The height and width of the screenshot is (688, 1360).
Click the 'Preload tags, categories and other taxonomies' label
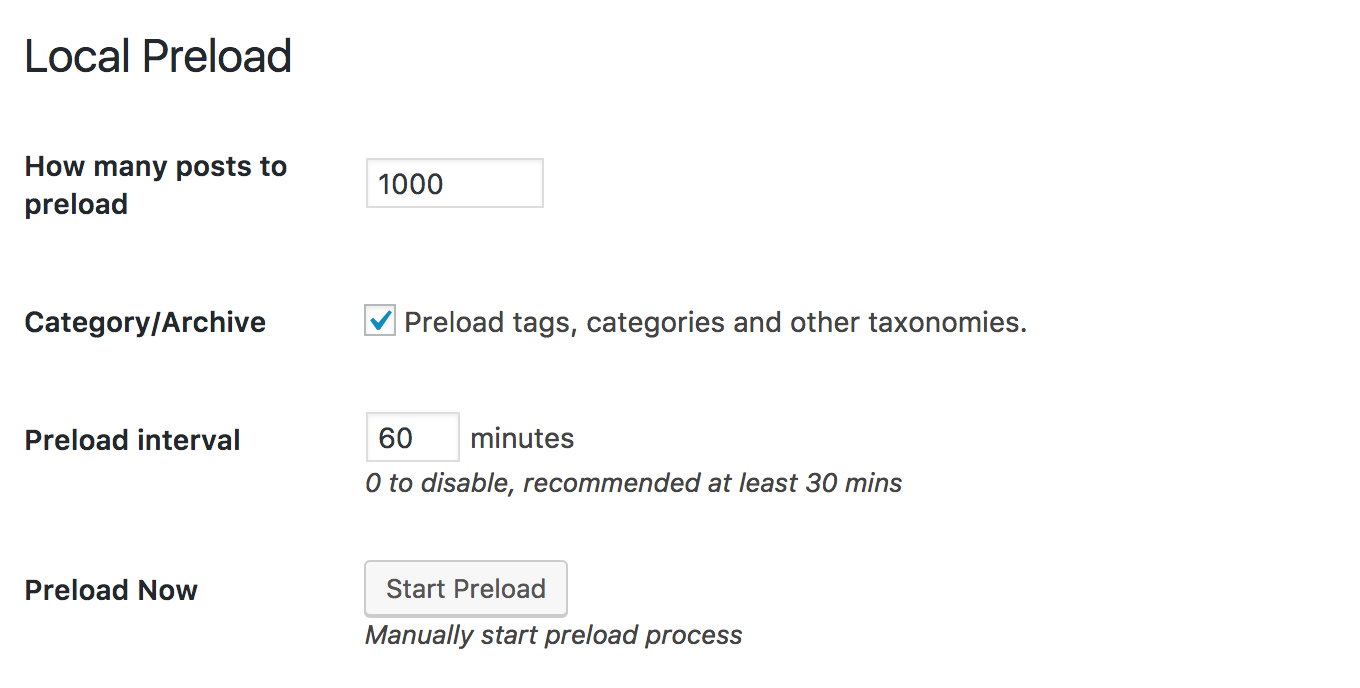(715, 323)
